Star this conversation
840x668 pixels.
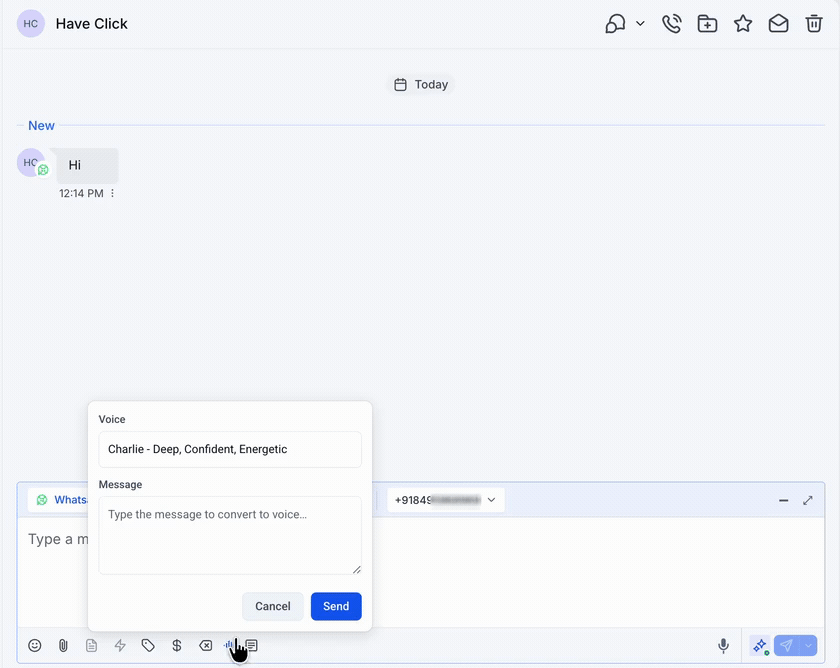[743, 24]
